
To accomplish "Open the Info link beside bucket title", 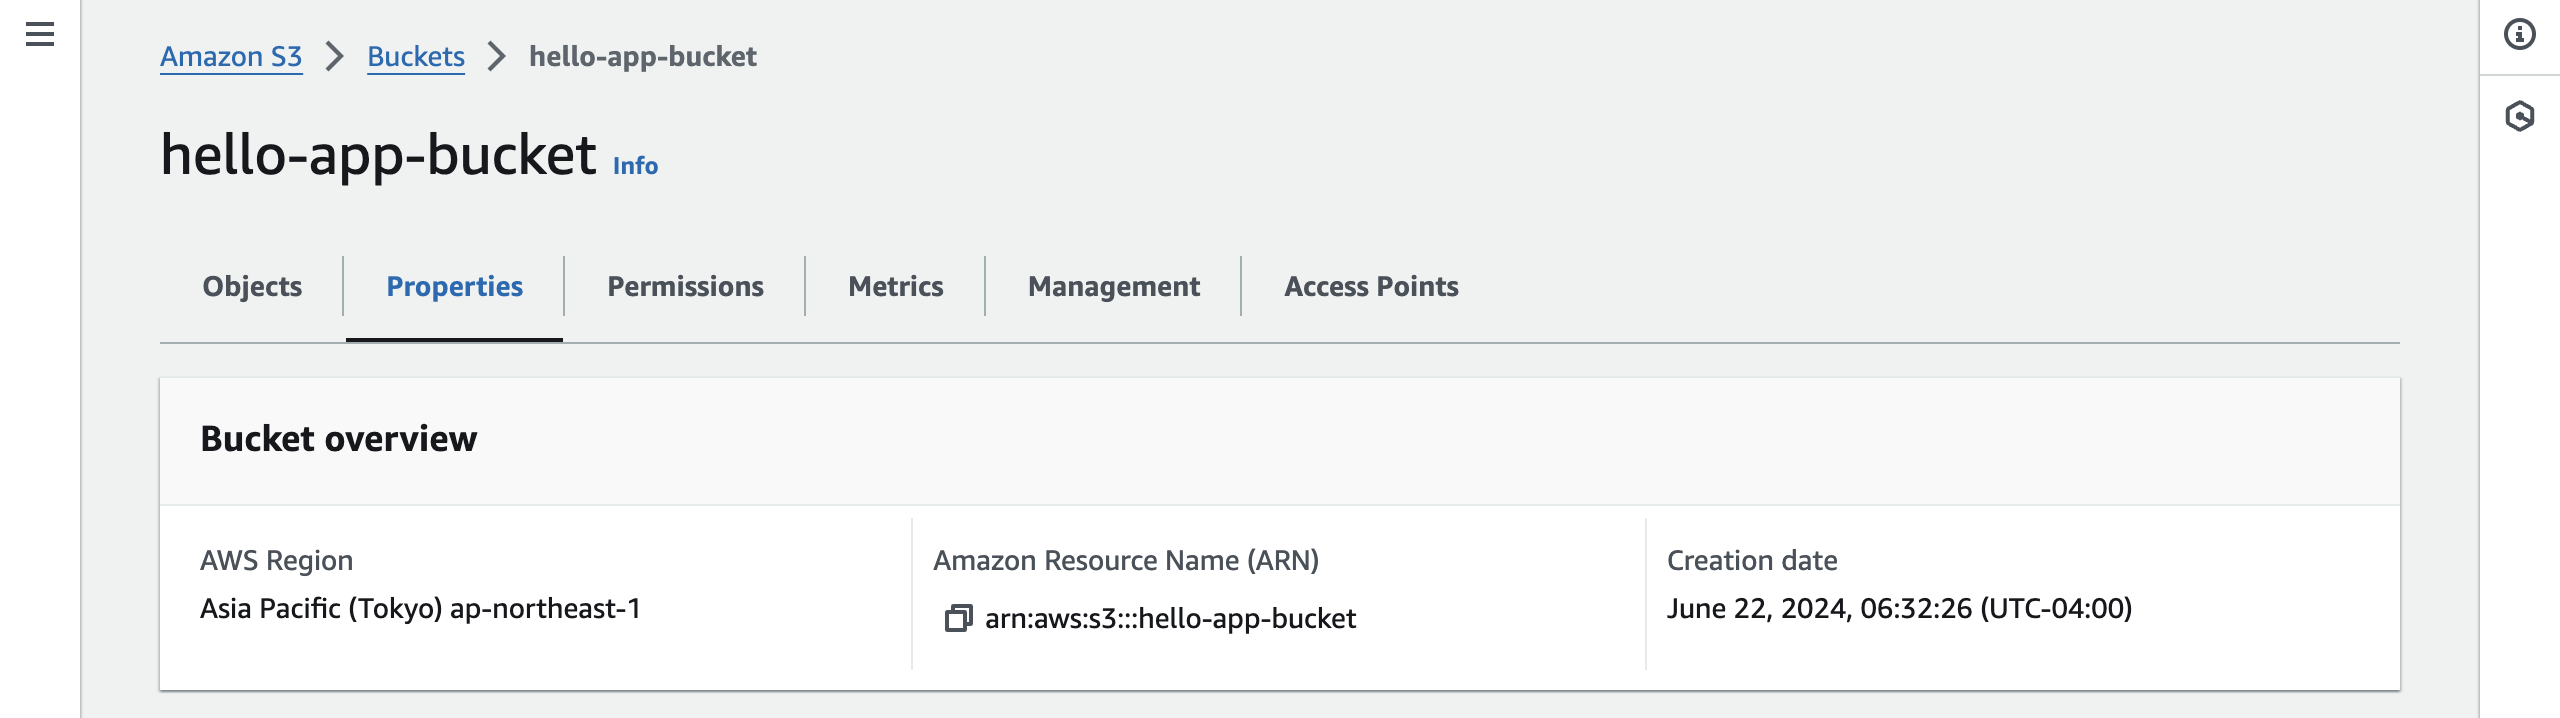I will point(635,166).
